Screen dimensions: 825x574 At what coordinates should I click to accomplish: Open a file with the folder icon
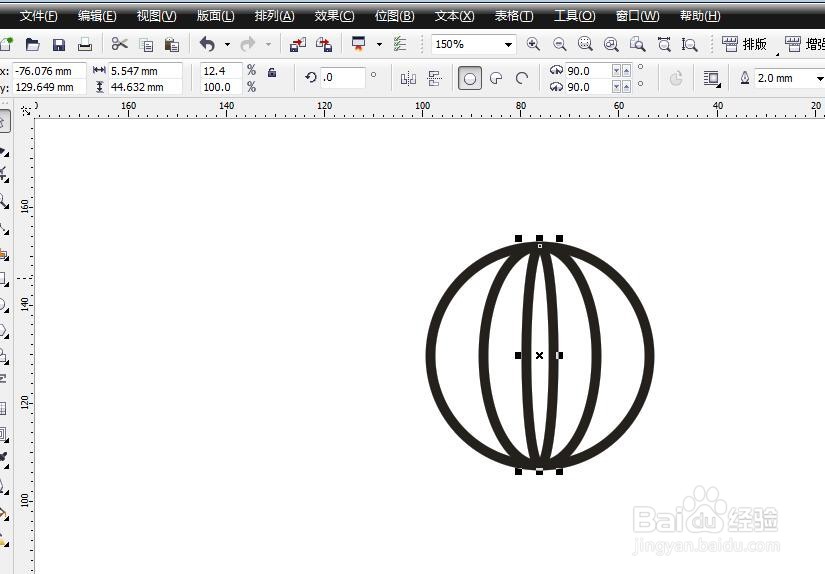[33, 44]
